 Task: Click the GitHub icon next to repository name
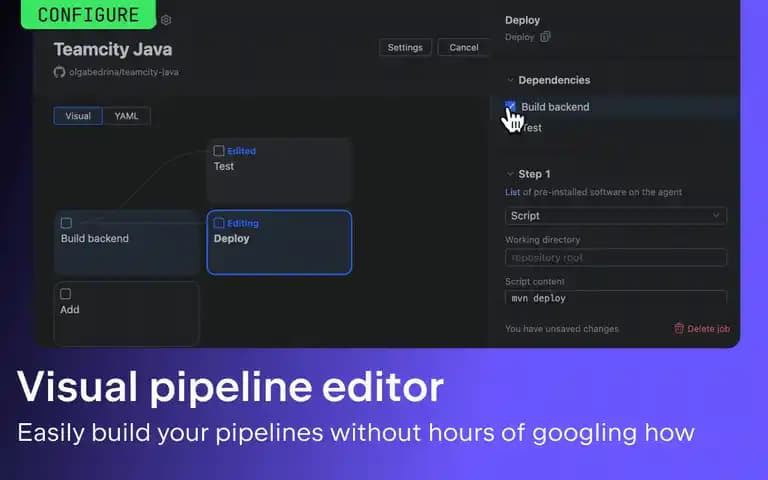59,72
